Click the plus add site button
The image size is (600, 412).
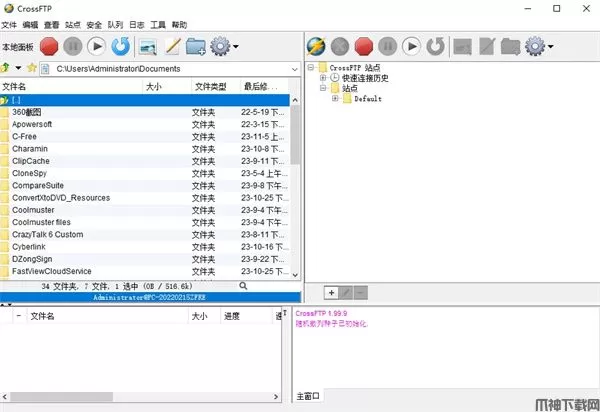pyautogui.click(x=331, y=293)
